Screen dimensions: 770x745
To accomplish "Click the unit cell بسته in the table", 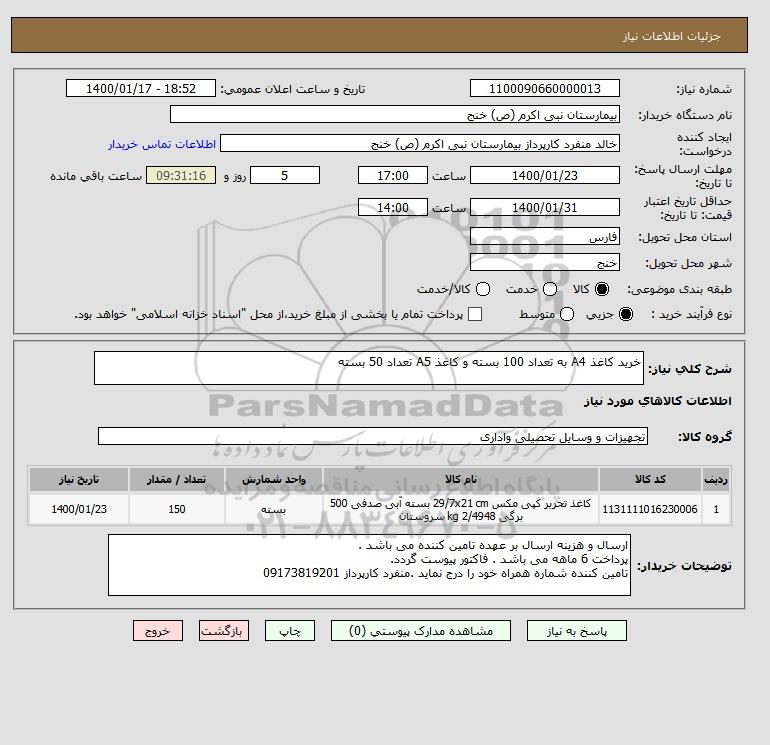I will (274, 509).
